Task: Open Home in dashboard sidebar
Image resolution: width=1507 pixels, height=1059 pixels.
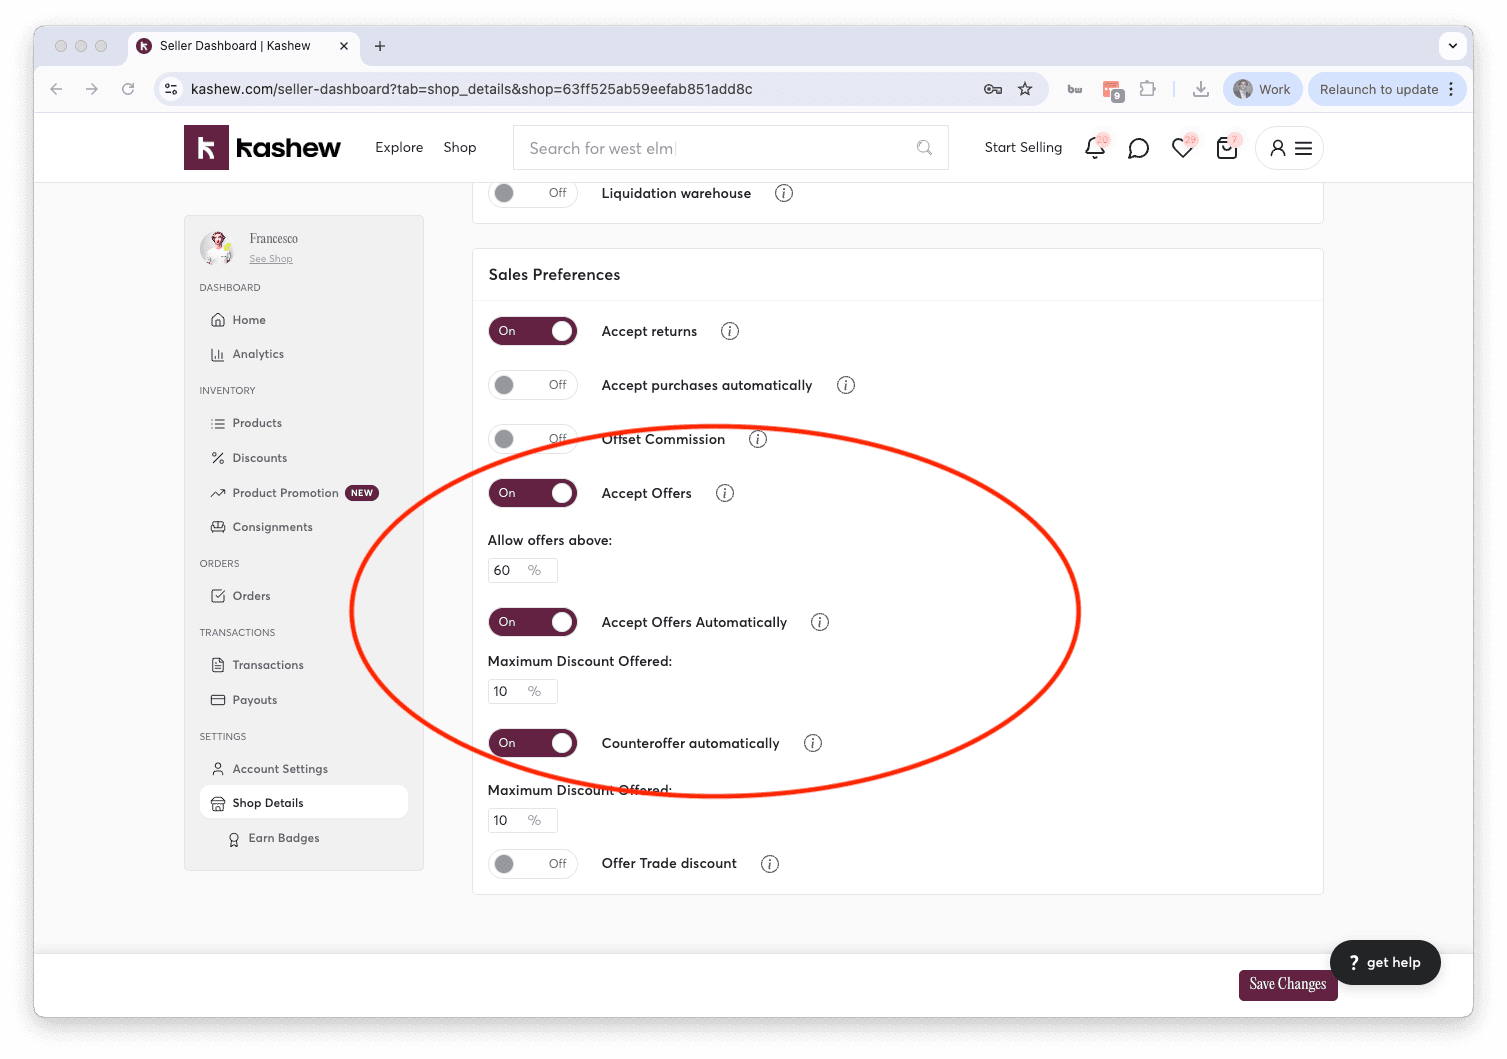Action: pyautogui.click(x=238, y=320)
